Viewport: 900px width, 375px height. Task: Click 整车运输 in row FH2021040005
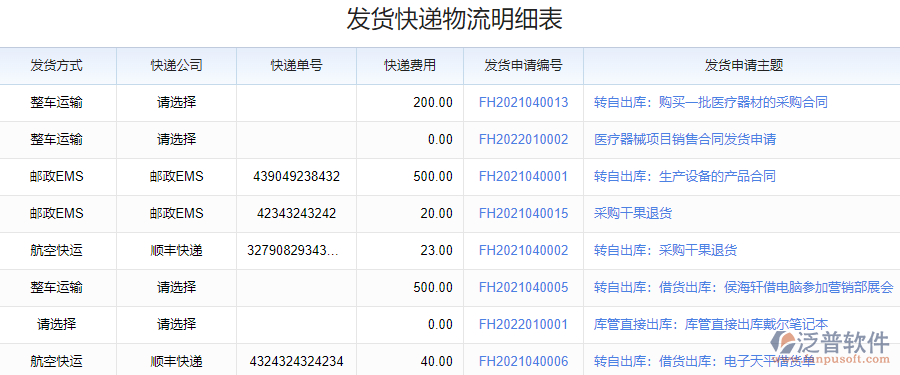coord(56,287)
